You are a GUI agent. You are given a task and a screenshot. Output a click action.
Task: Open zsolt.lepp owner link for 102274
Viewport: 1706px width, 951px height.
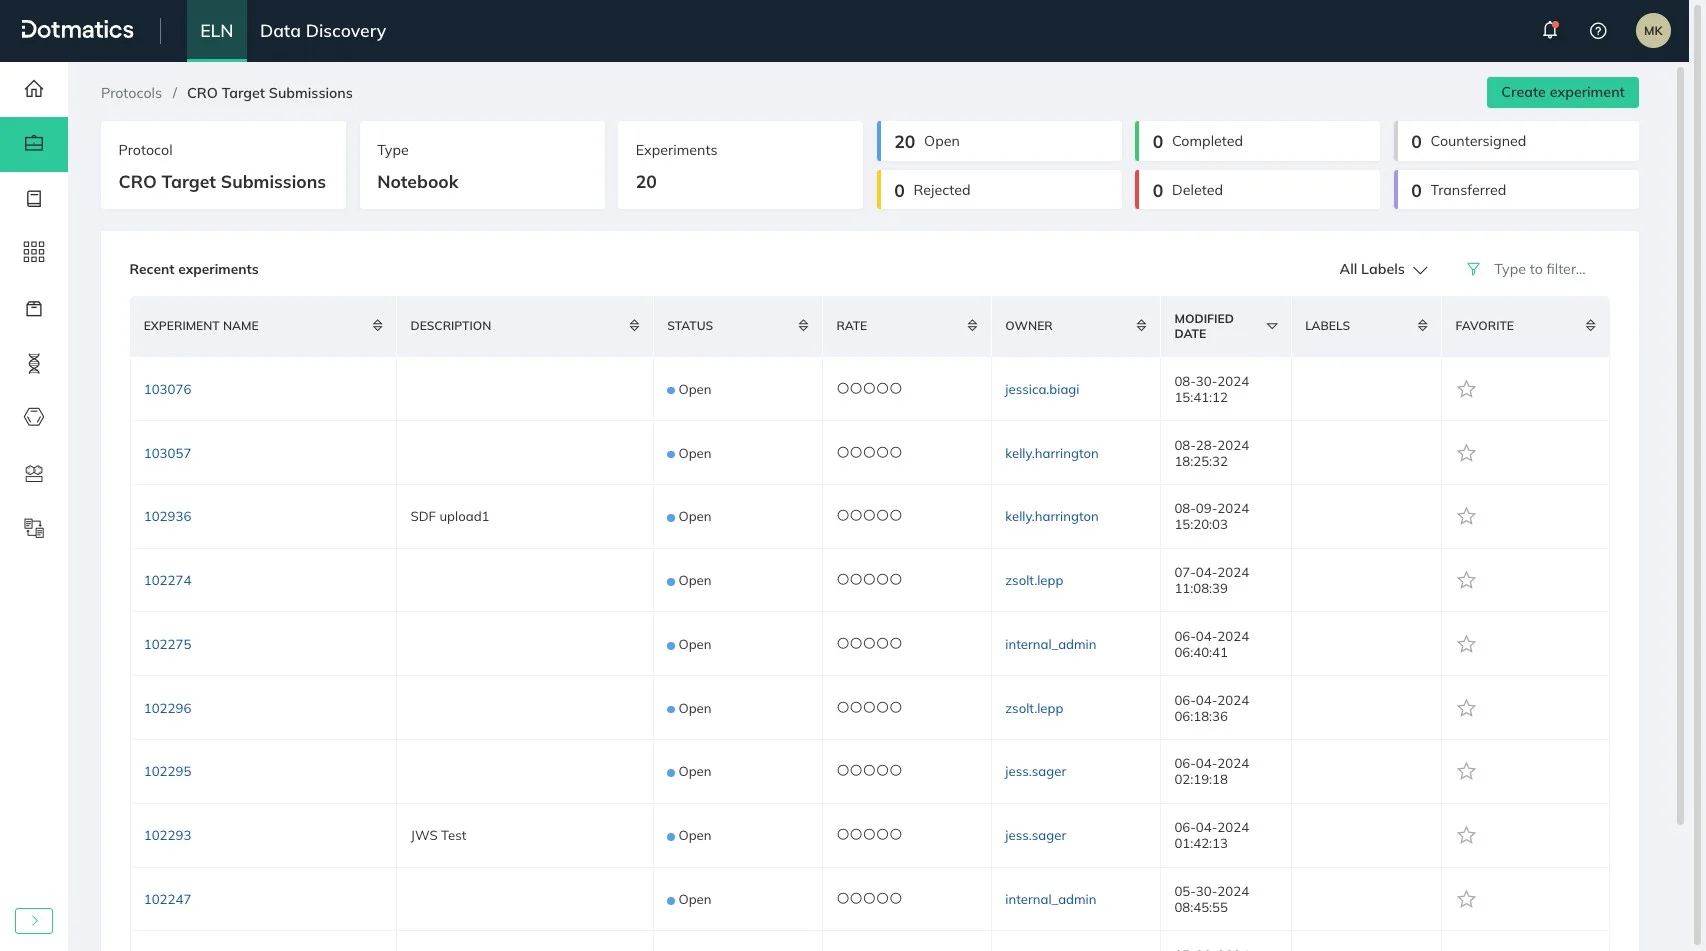(1034, 580)
